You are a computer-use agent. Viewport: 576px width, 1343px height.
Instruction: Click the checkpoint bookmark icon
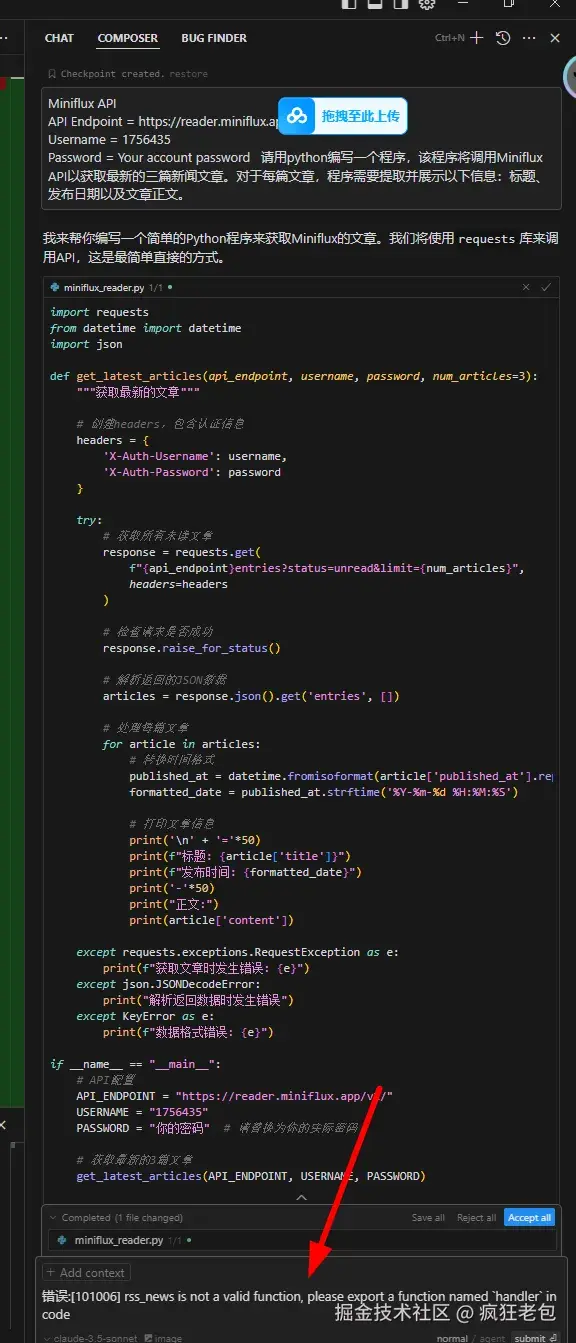point(52,74)
